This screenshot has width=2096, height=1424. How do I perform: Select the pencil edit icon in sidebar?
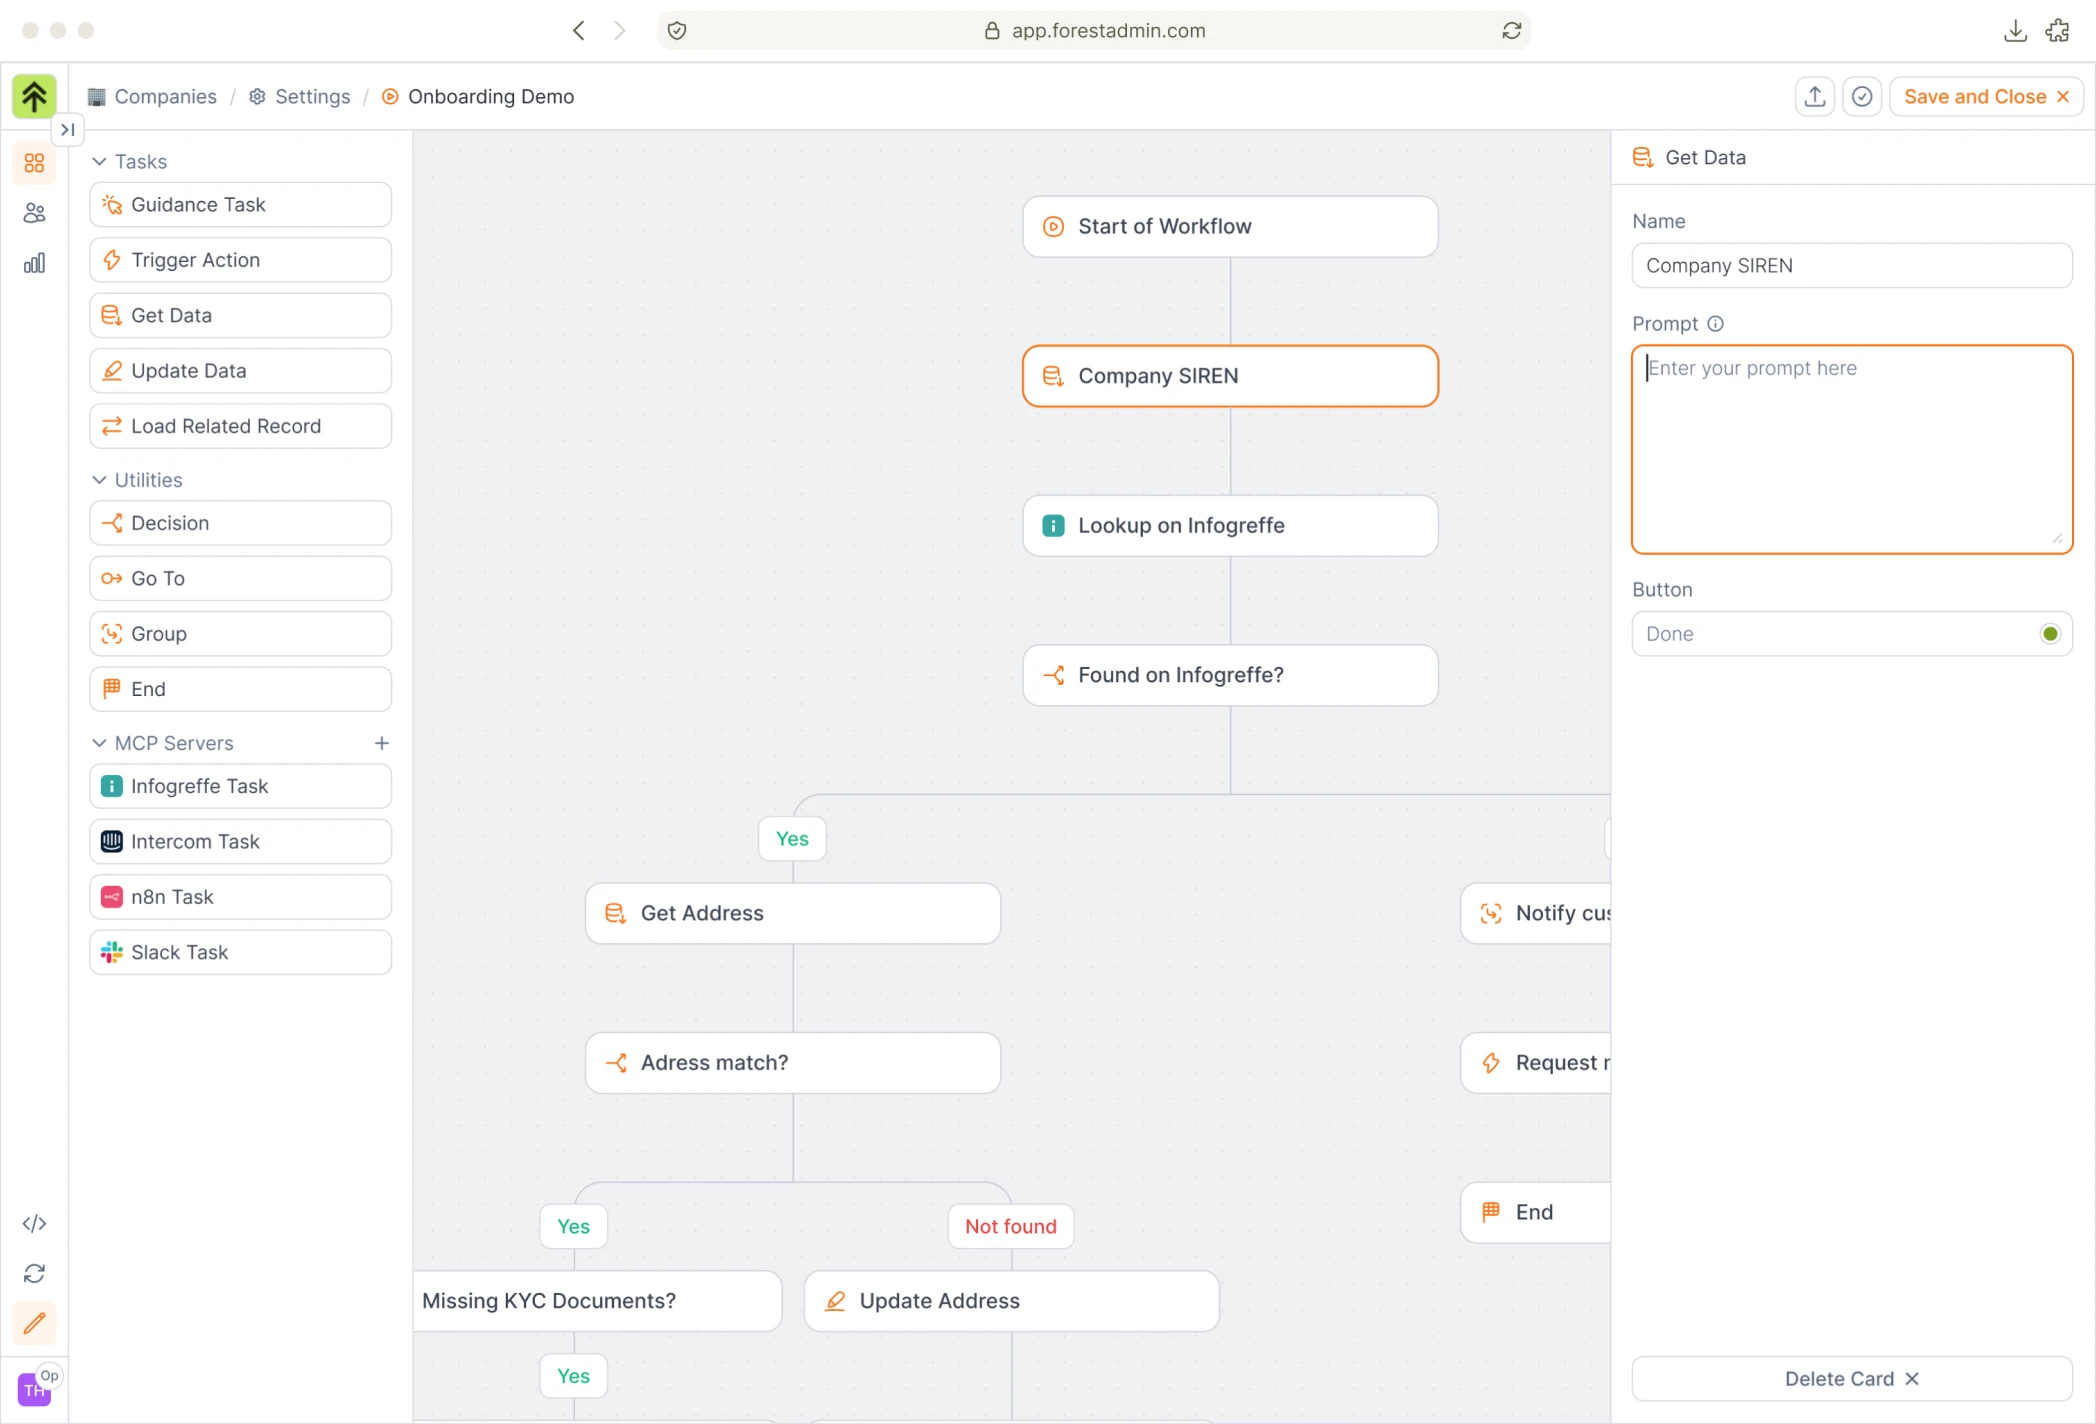tap(34, 1323)
